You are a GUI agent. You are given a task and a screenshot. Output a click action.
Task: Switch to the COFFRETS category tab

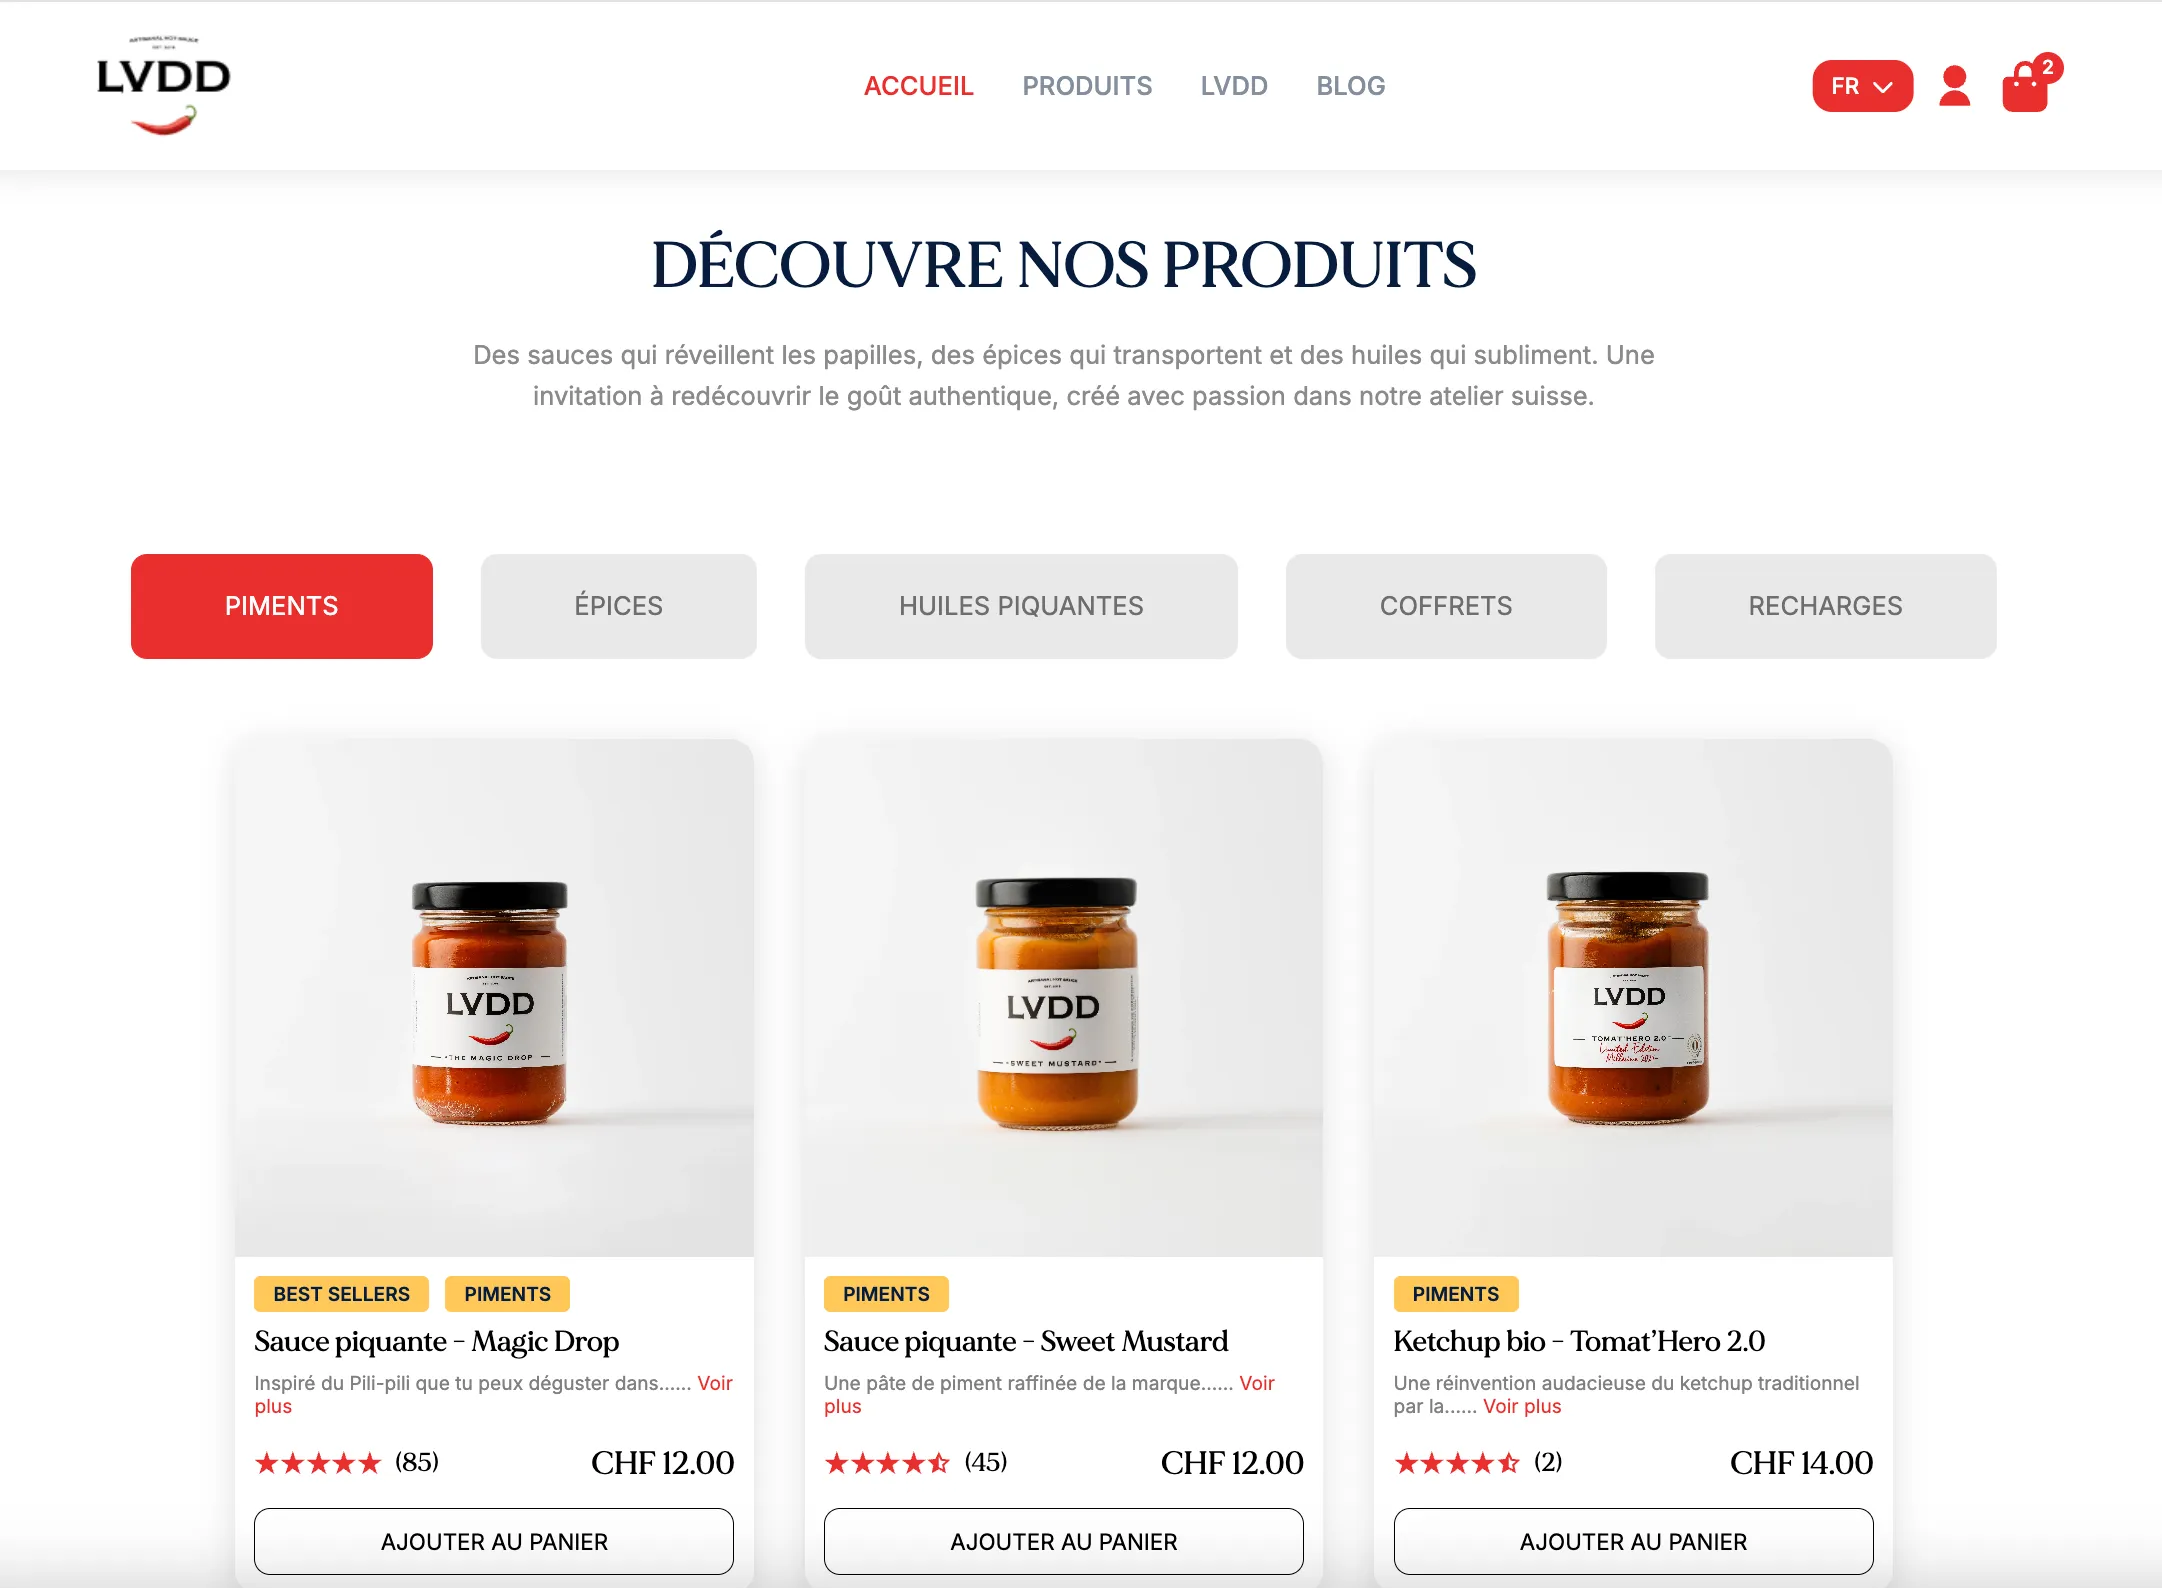[x=1446, y=606]
